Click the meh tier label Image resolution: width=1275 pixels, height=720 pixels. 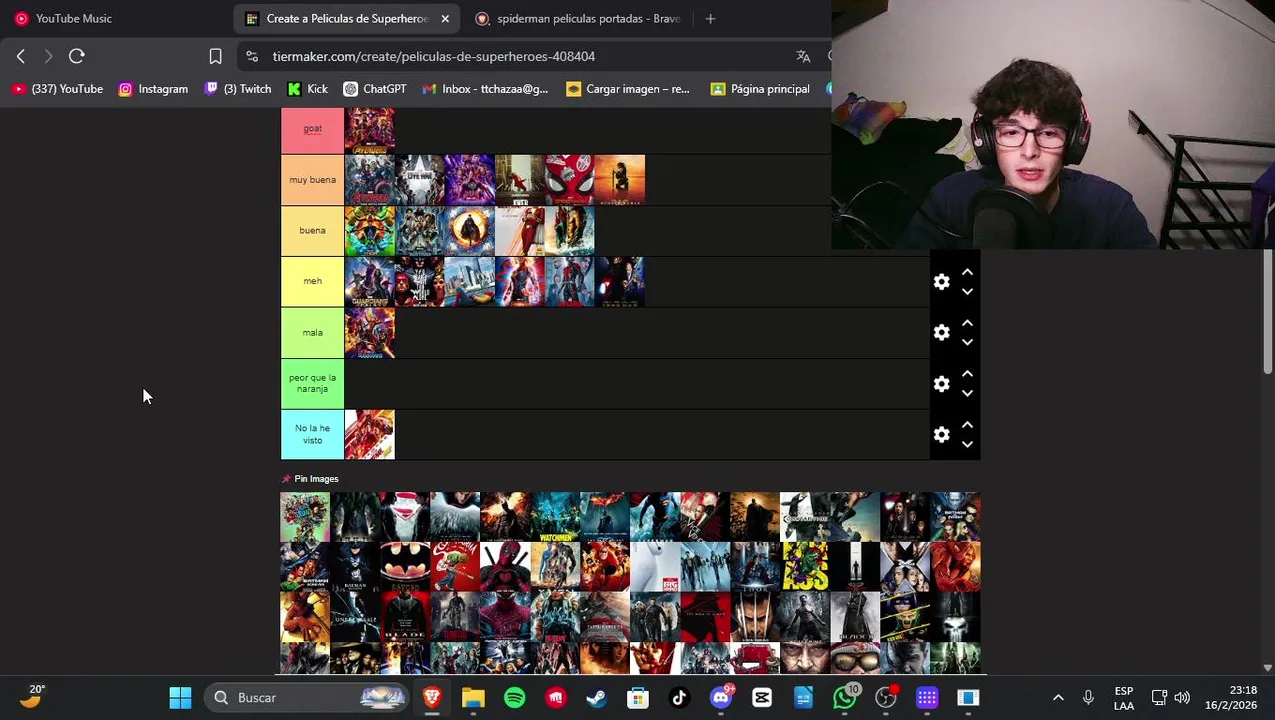pyautogui.click(x=312, y=282)
